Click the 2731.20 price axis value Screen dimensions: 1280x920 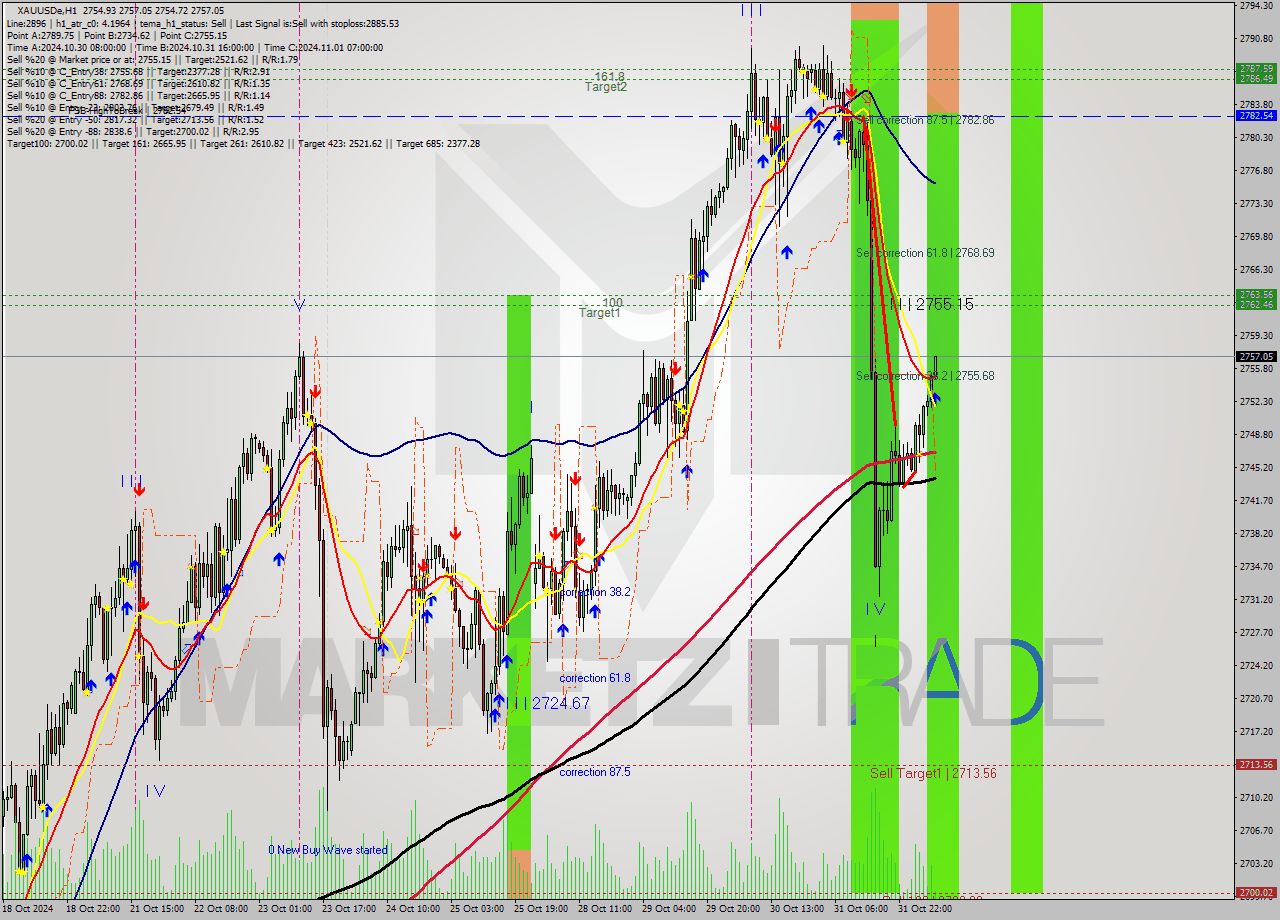[x=1256, y=600]
